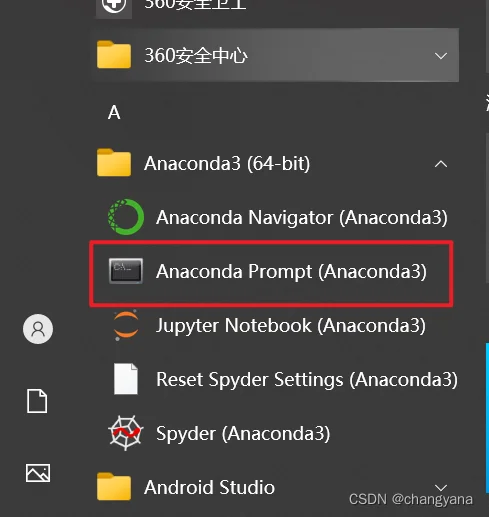The width and height of the screenshot is (489, 517).
Task: Click the 360安全中心 folder icon
Action: 114,54
